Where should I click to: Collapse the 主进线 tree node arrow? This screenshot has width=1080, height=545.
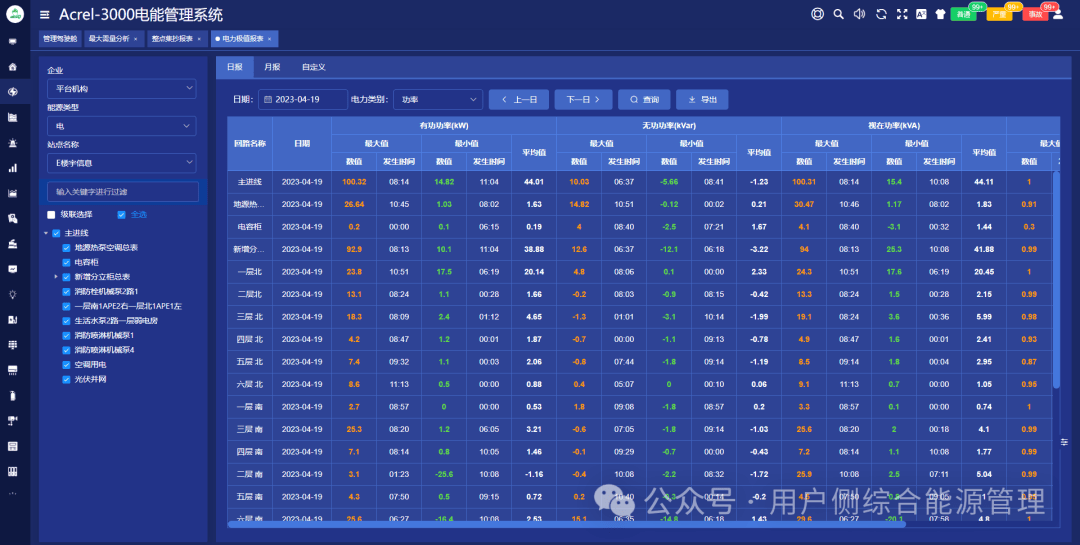(46, 233)
